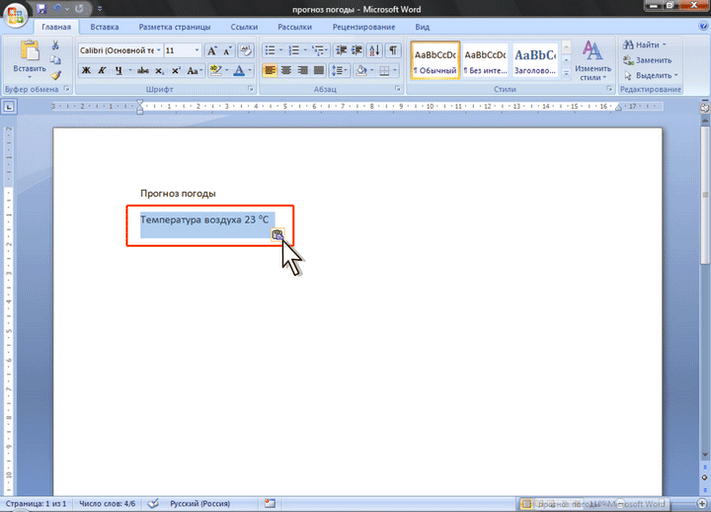Open the font size 11 dropdown
Screen dimensions: 711x512
pyautogui.click(x=197, y=50)
